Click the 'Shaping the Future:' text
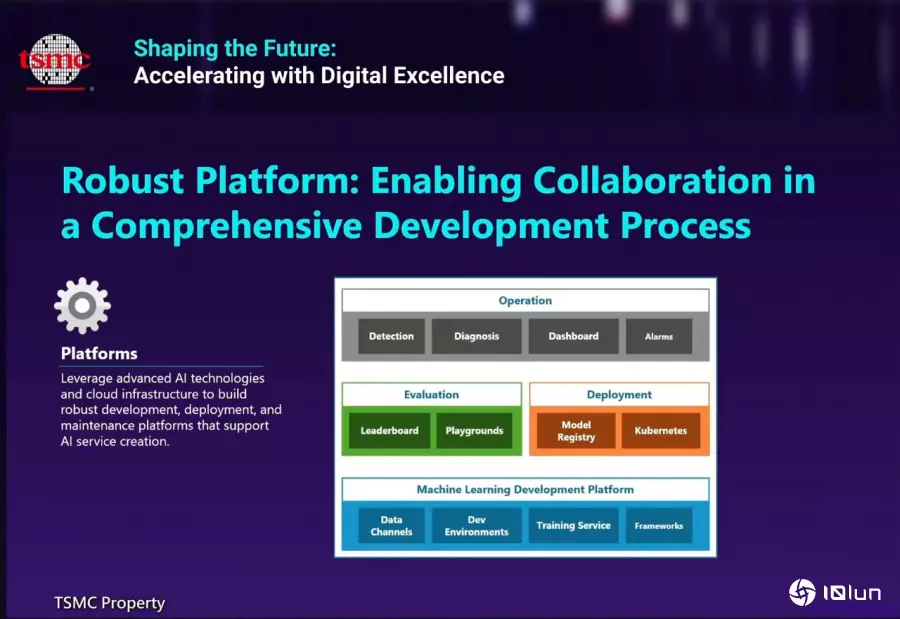The image size is (900, 619). (235, 48)
